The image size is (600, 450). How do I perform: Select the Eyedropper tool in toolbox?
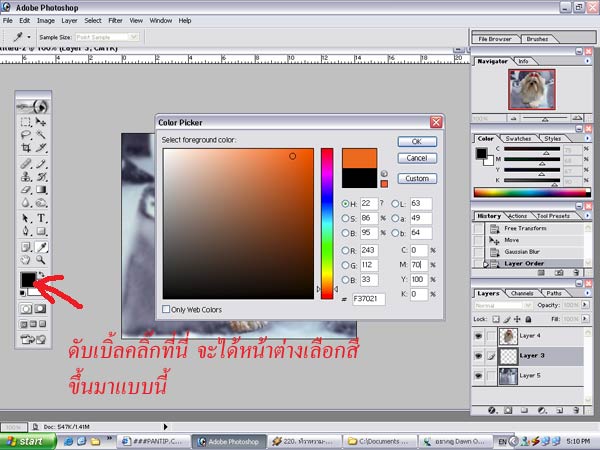[41, 247]
